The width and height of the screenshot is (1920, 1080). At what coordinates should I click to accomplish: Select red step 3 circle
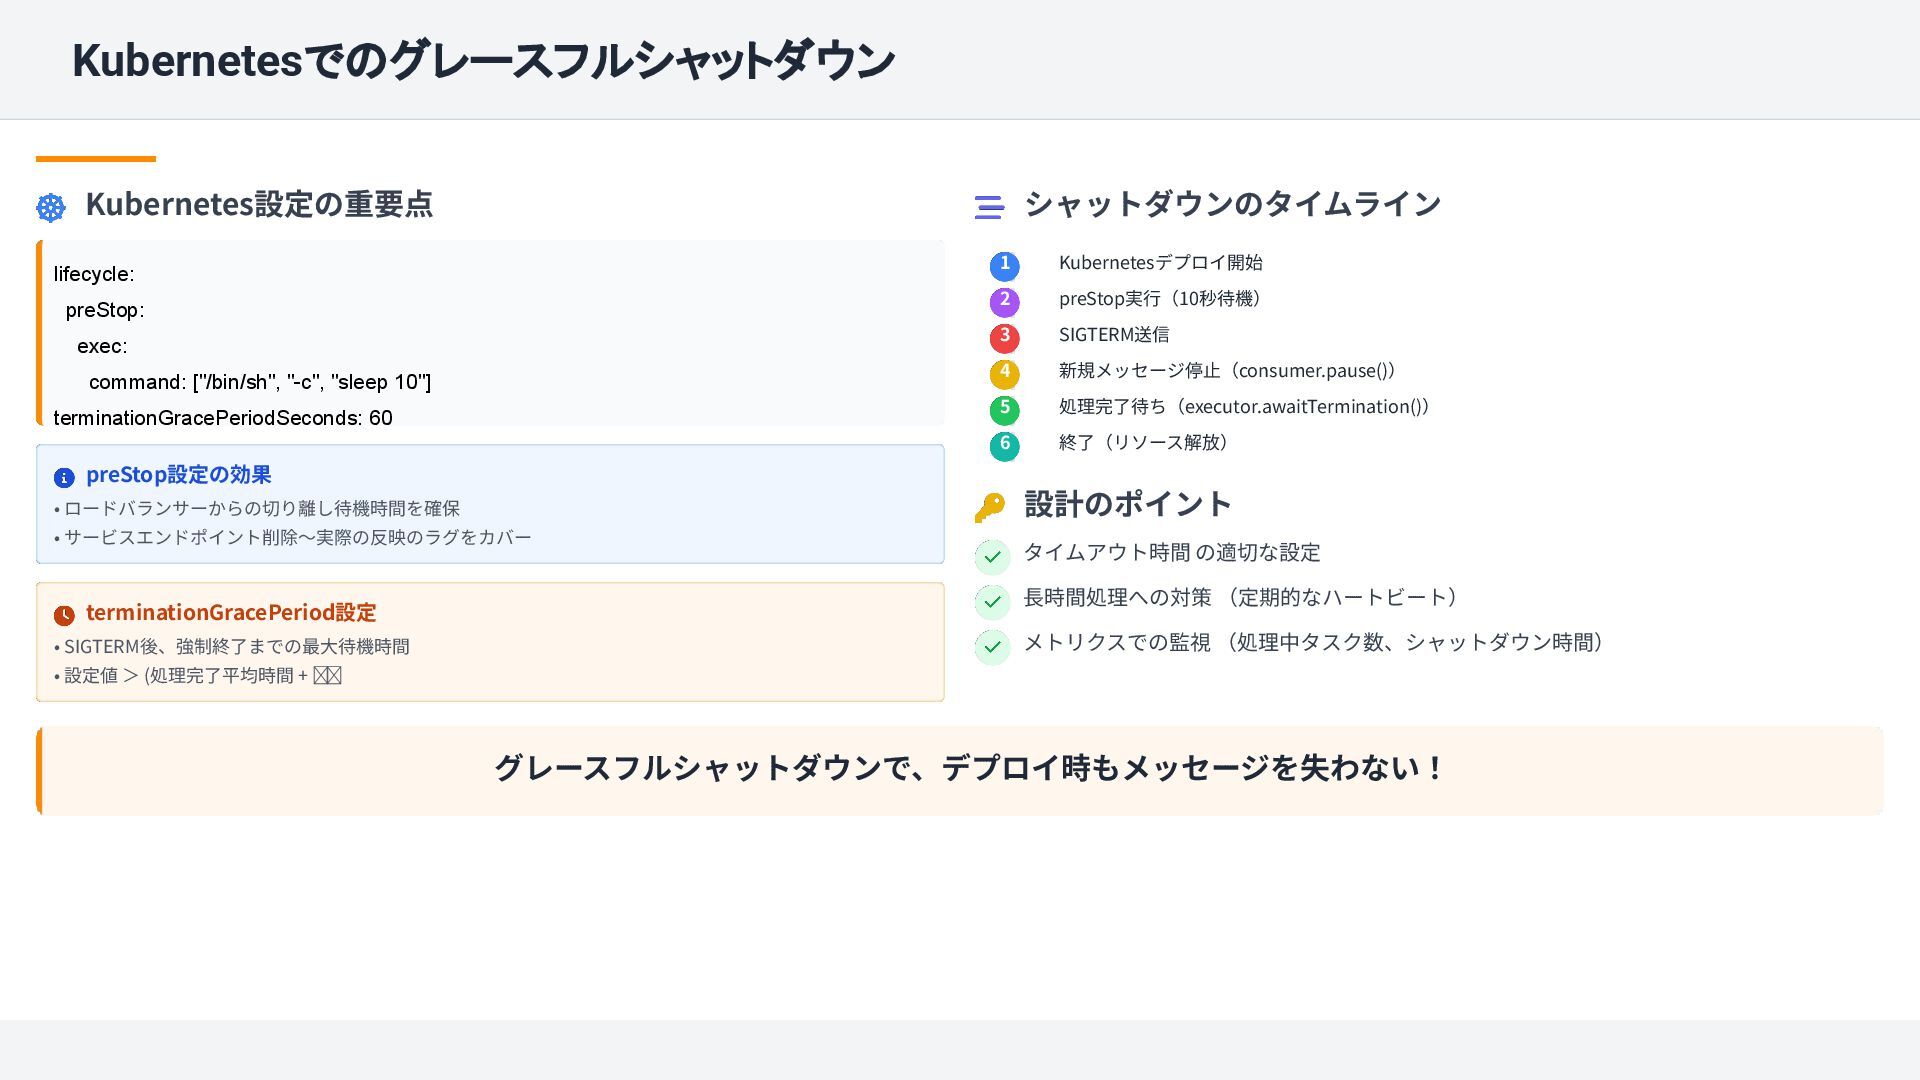pyautogui.click(x=1004, y=337)
